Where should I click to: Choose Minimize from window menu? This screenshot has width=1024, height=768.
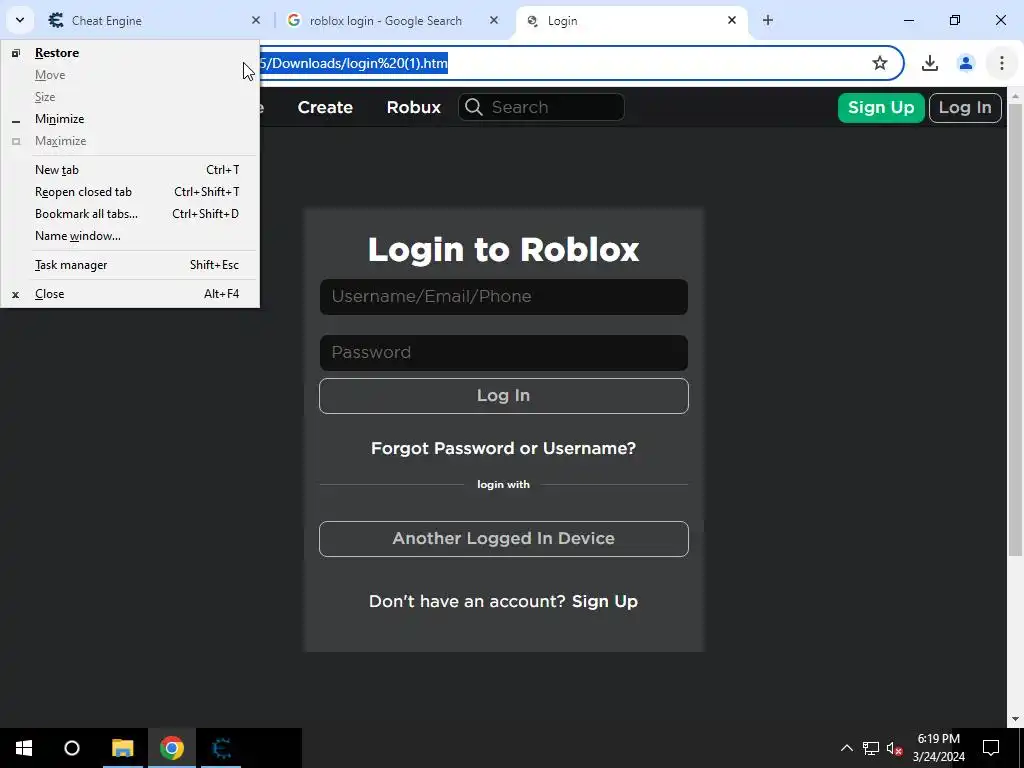click(130, 119)
